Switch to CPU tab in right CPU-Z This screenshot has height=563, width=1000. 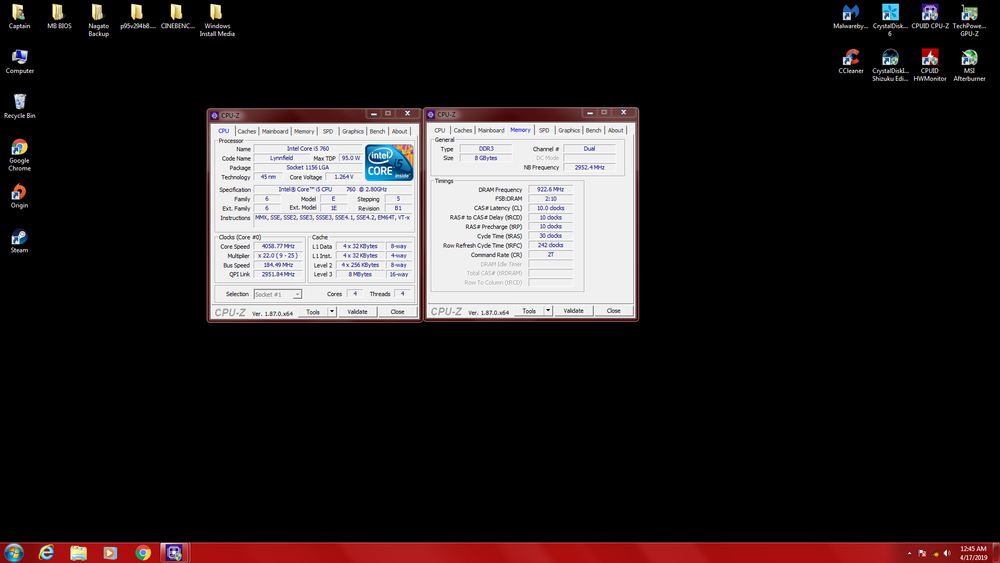[440, 130]
